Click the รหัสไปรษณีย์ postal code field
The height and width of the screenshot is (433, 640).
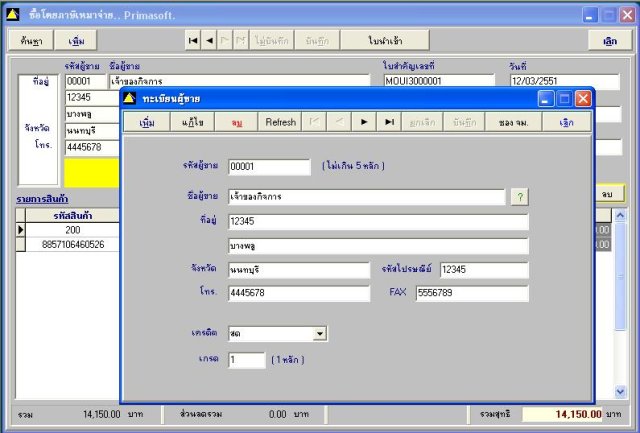pos(484,270)
